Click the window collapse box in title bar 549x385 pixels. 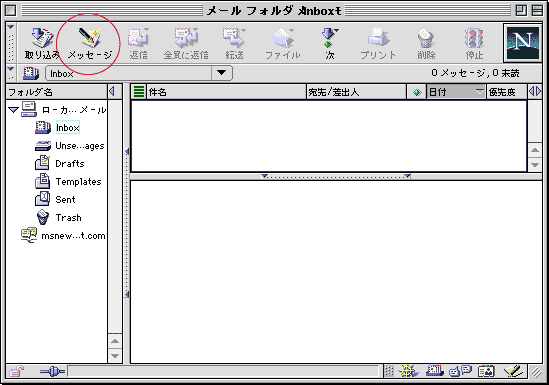click(x=537, y=10)
